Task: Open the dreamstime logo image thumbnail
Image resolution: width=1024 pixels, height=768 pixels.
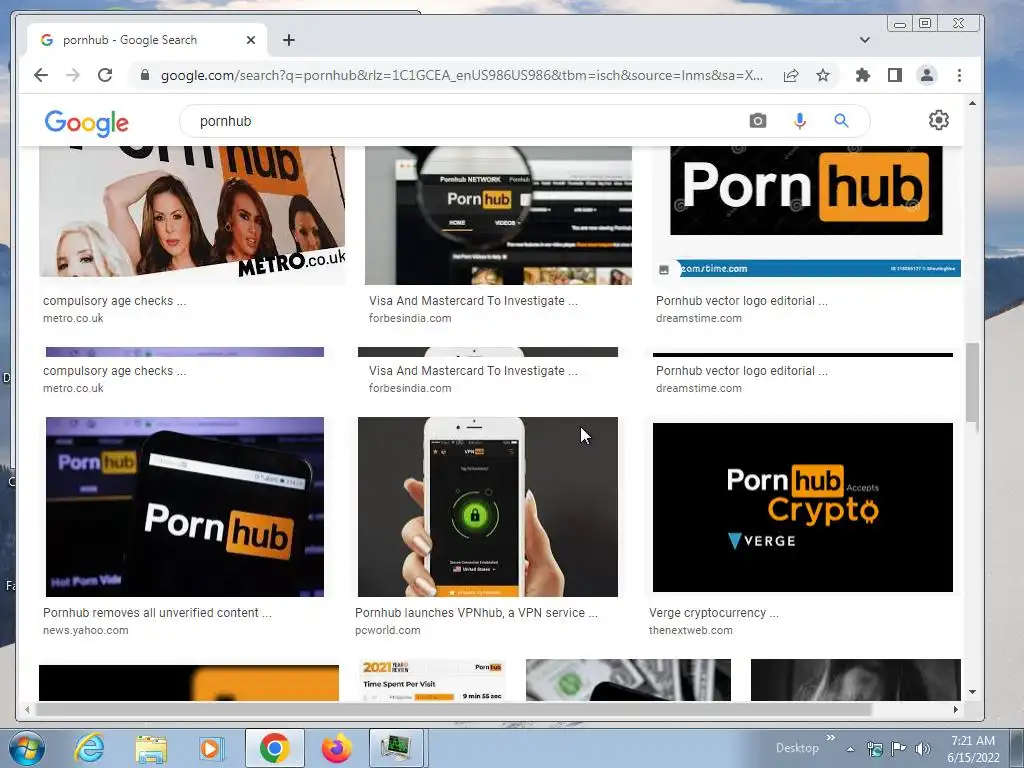Action: click(806, 211)
